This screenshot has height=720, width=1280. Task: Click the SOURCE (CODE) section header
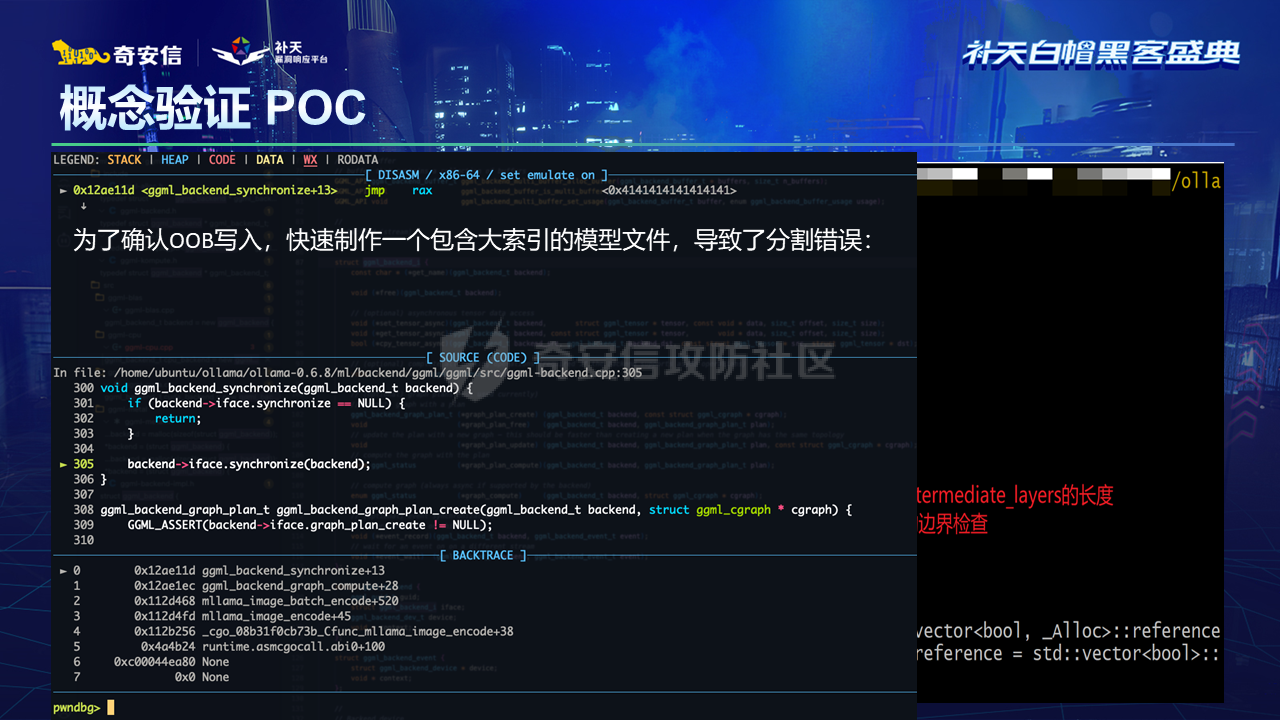(484, 357)
